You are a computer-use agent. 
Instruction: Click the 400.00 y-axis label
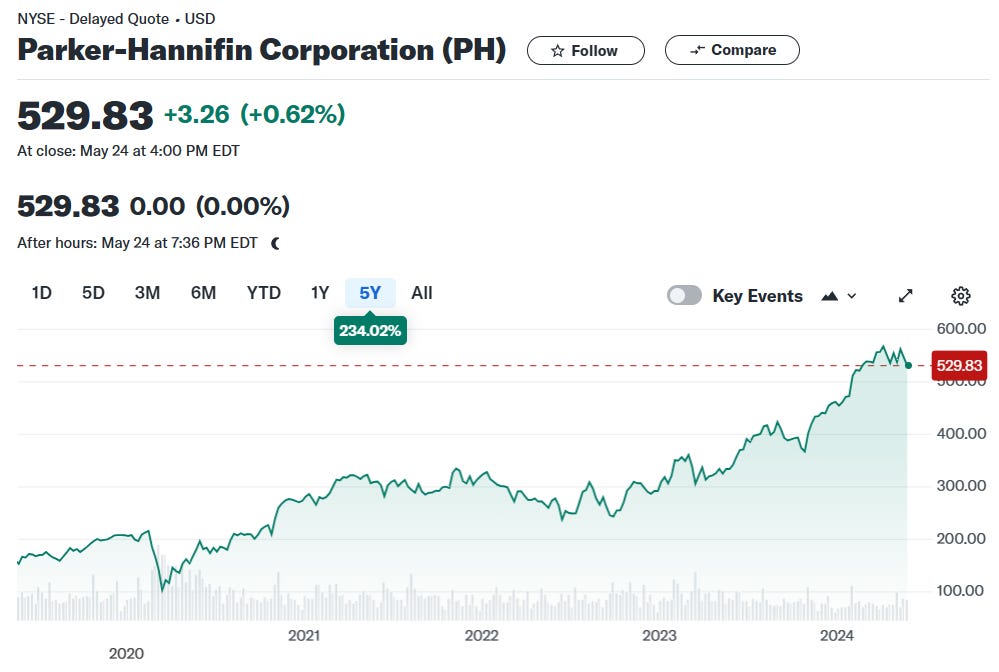coord(961,434)
